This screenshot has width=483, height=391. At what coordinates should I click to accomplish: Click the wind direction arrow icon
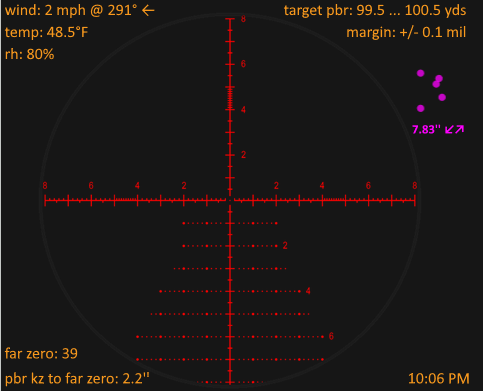(x=148, y=11)
